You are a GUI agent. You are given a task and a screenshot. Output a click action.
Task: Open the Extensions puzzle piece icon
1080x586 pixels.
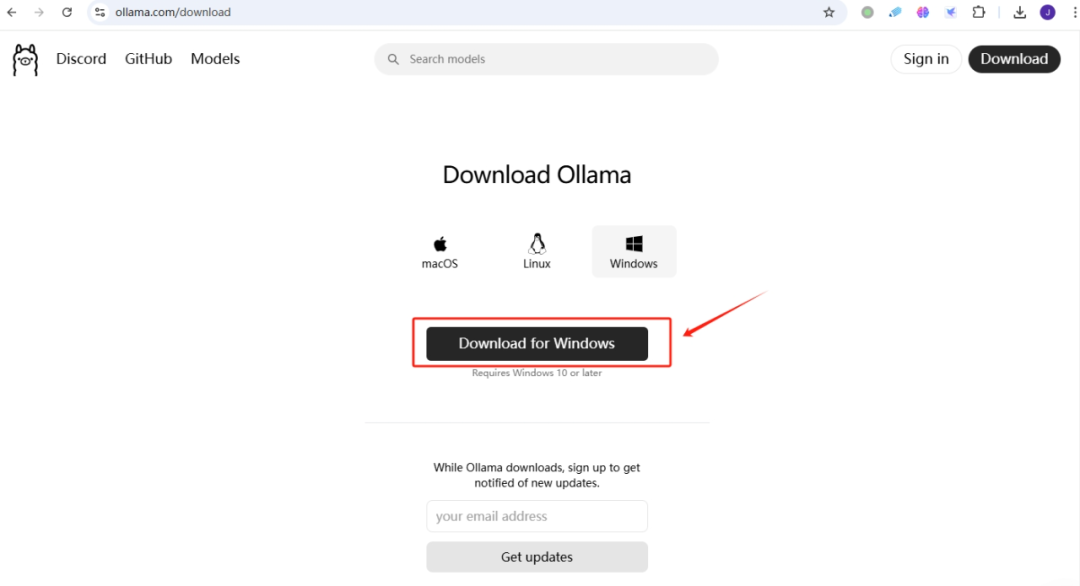click(979, 12)
